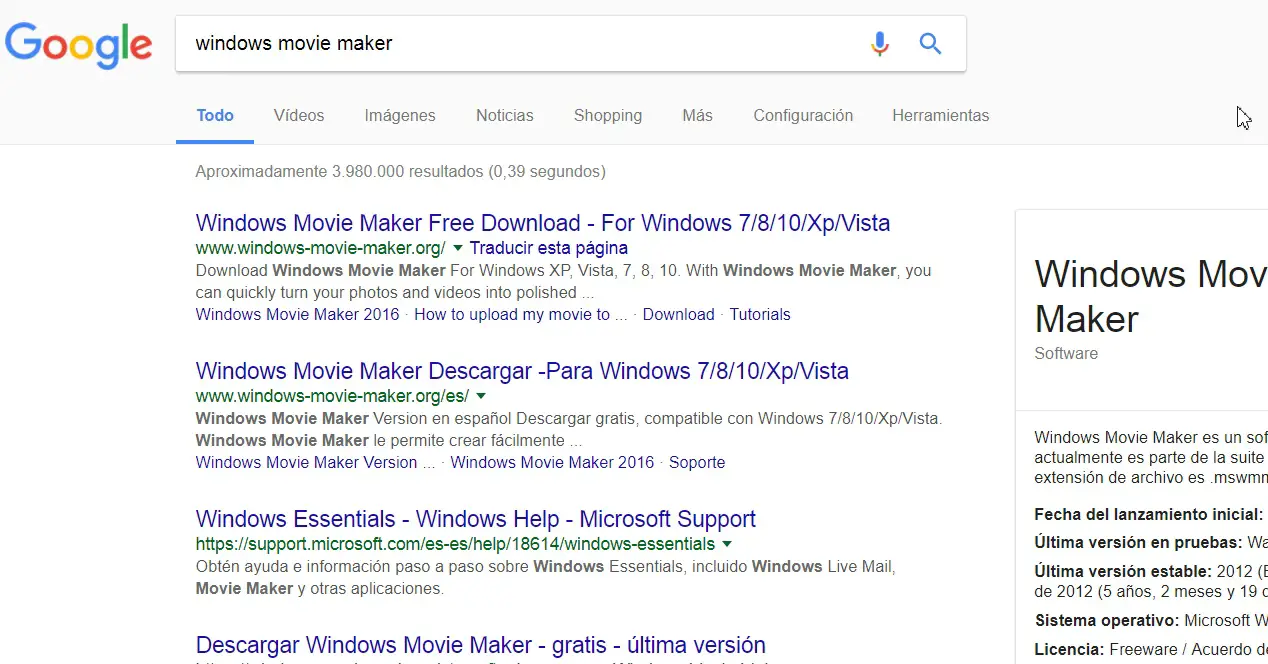The image size is (1268, 664).
Task: Switch to the Vídeos tab
Action: pyautogui.click(x=299, y=115)
